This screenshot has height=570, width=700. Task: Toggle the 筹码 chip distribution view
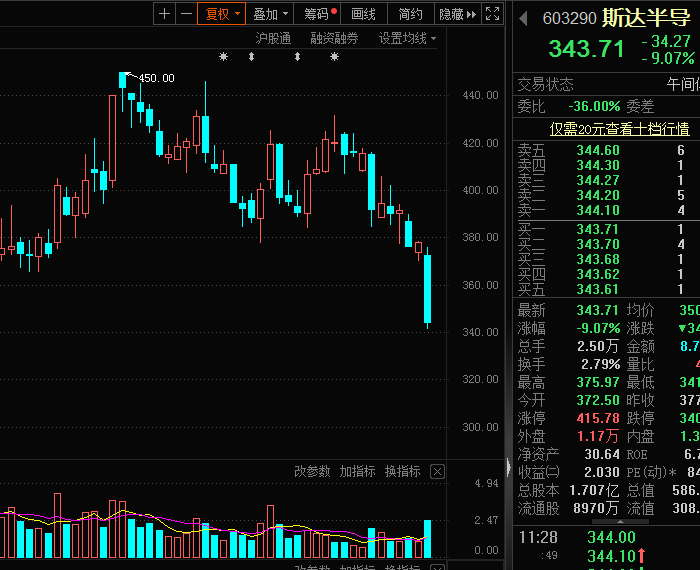tap(320, 13)
